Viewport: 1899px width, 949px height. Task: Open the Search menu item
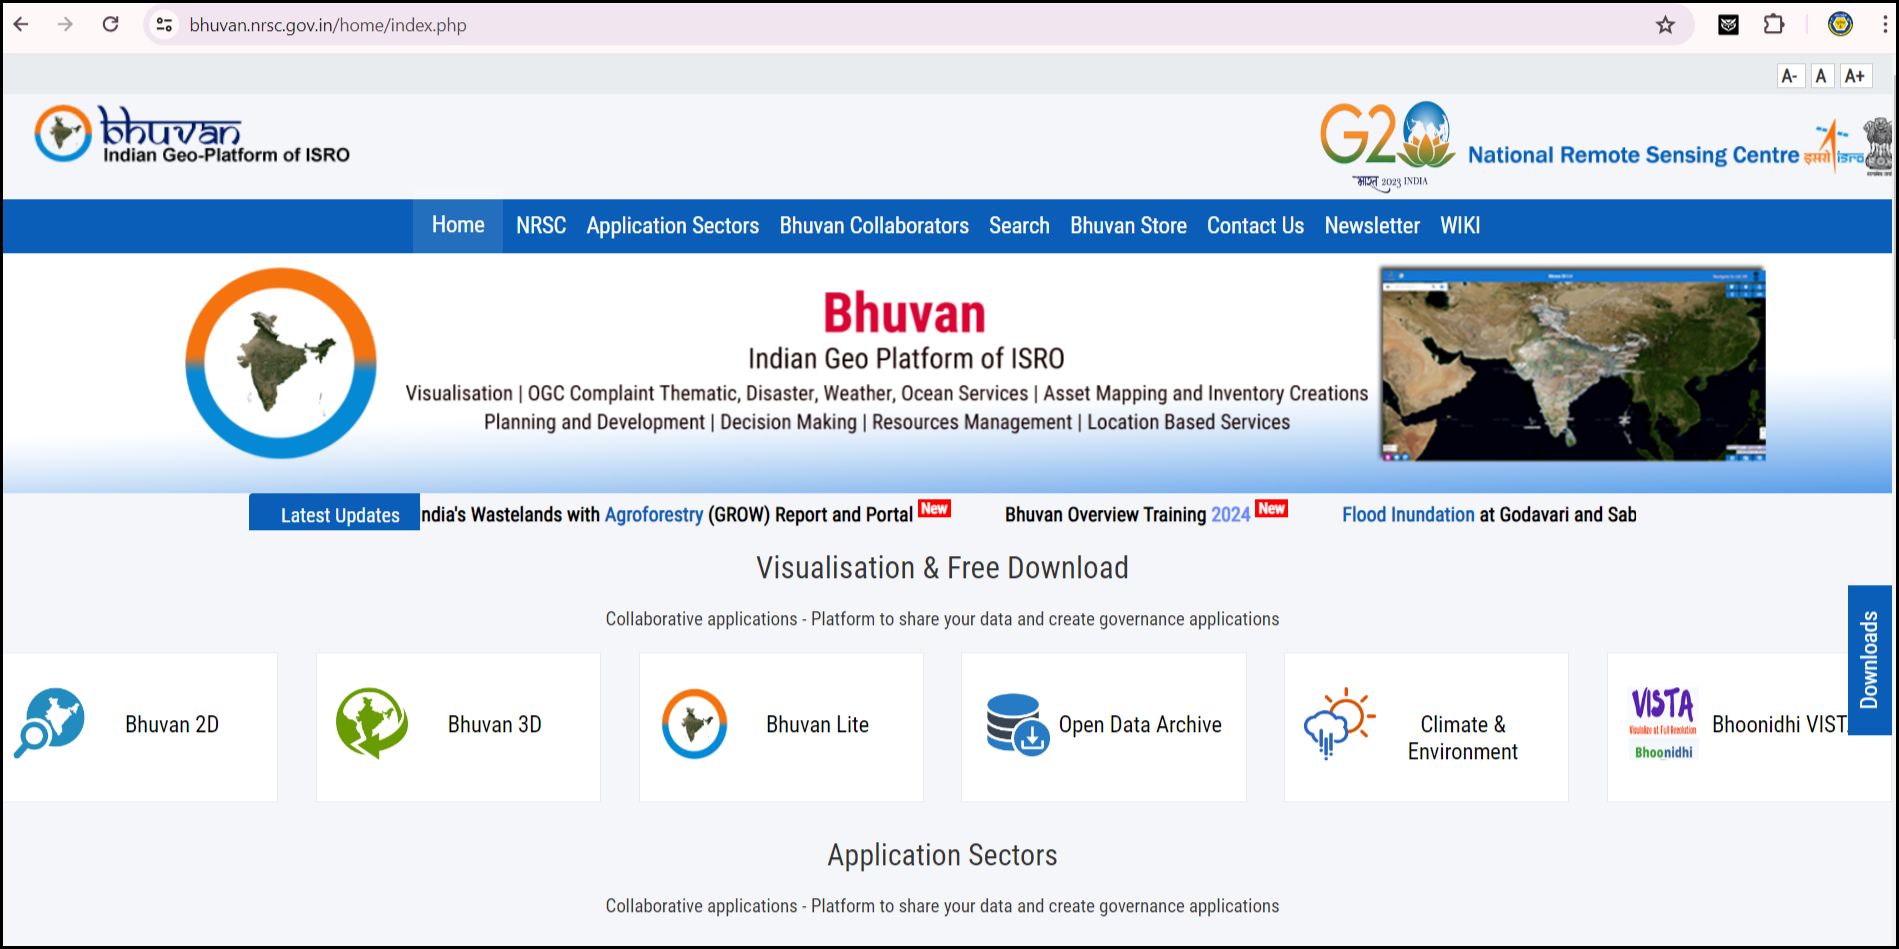point(1019,226)
